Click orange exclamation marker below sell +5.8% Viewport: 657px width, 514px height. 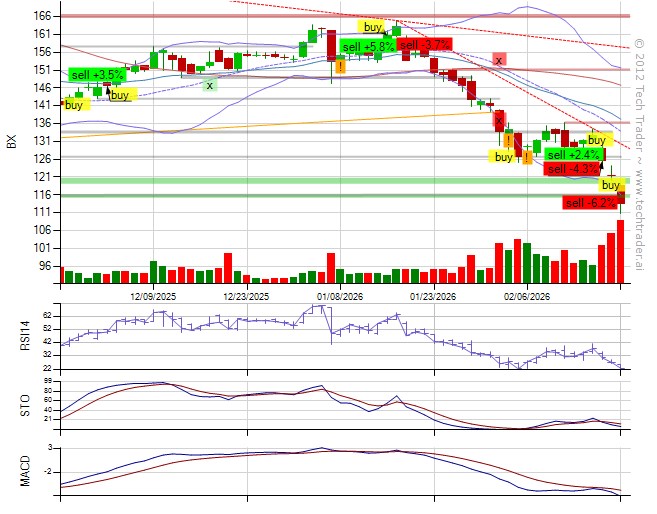pyautogui.click(x=341, y=66)
